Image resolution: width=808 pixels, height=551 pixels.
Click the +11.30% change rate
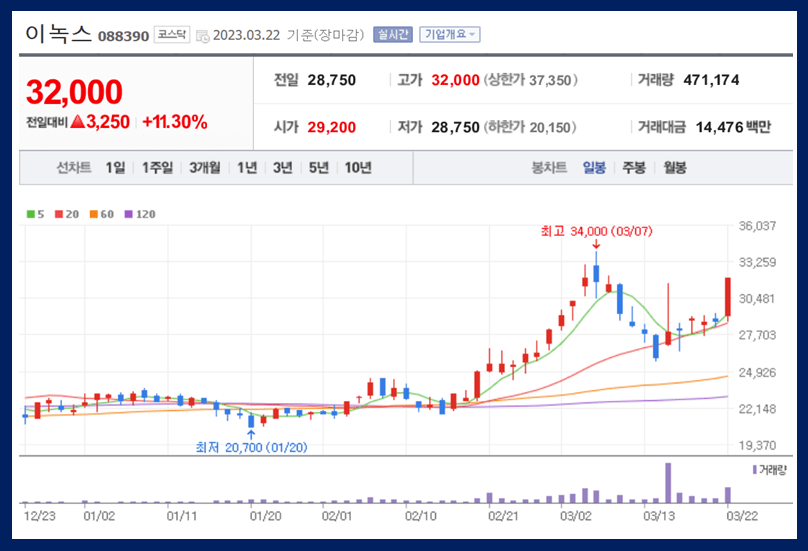pos(175,122)
